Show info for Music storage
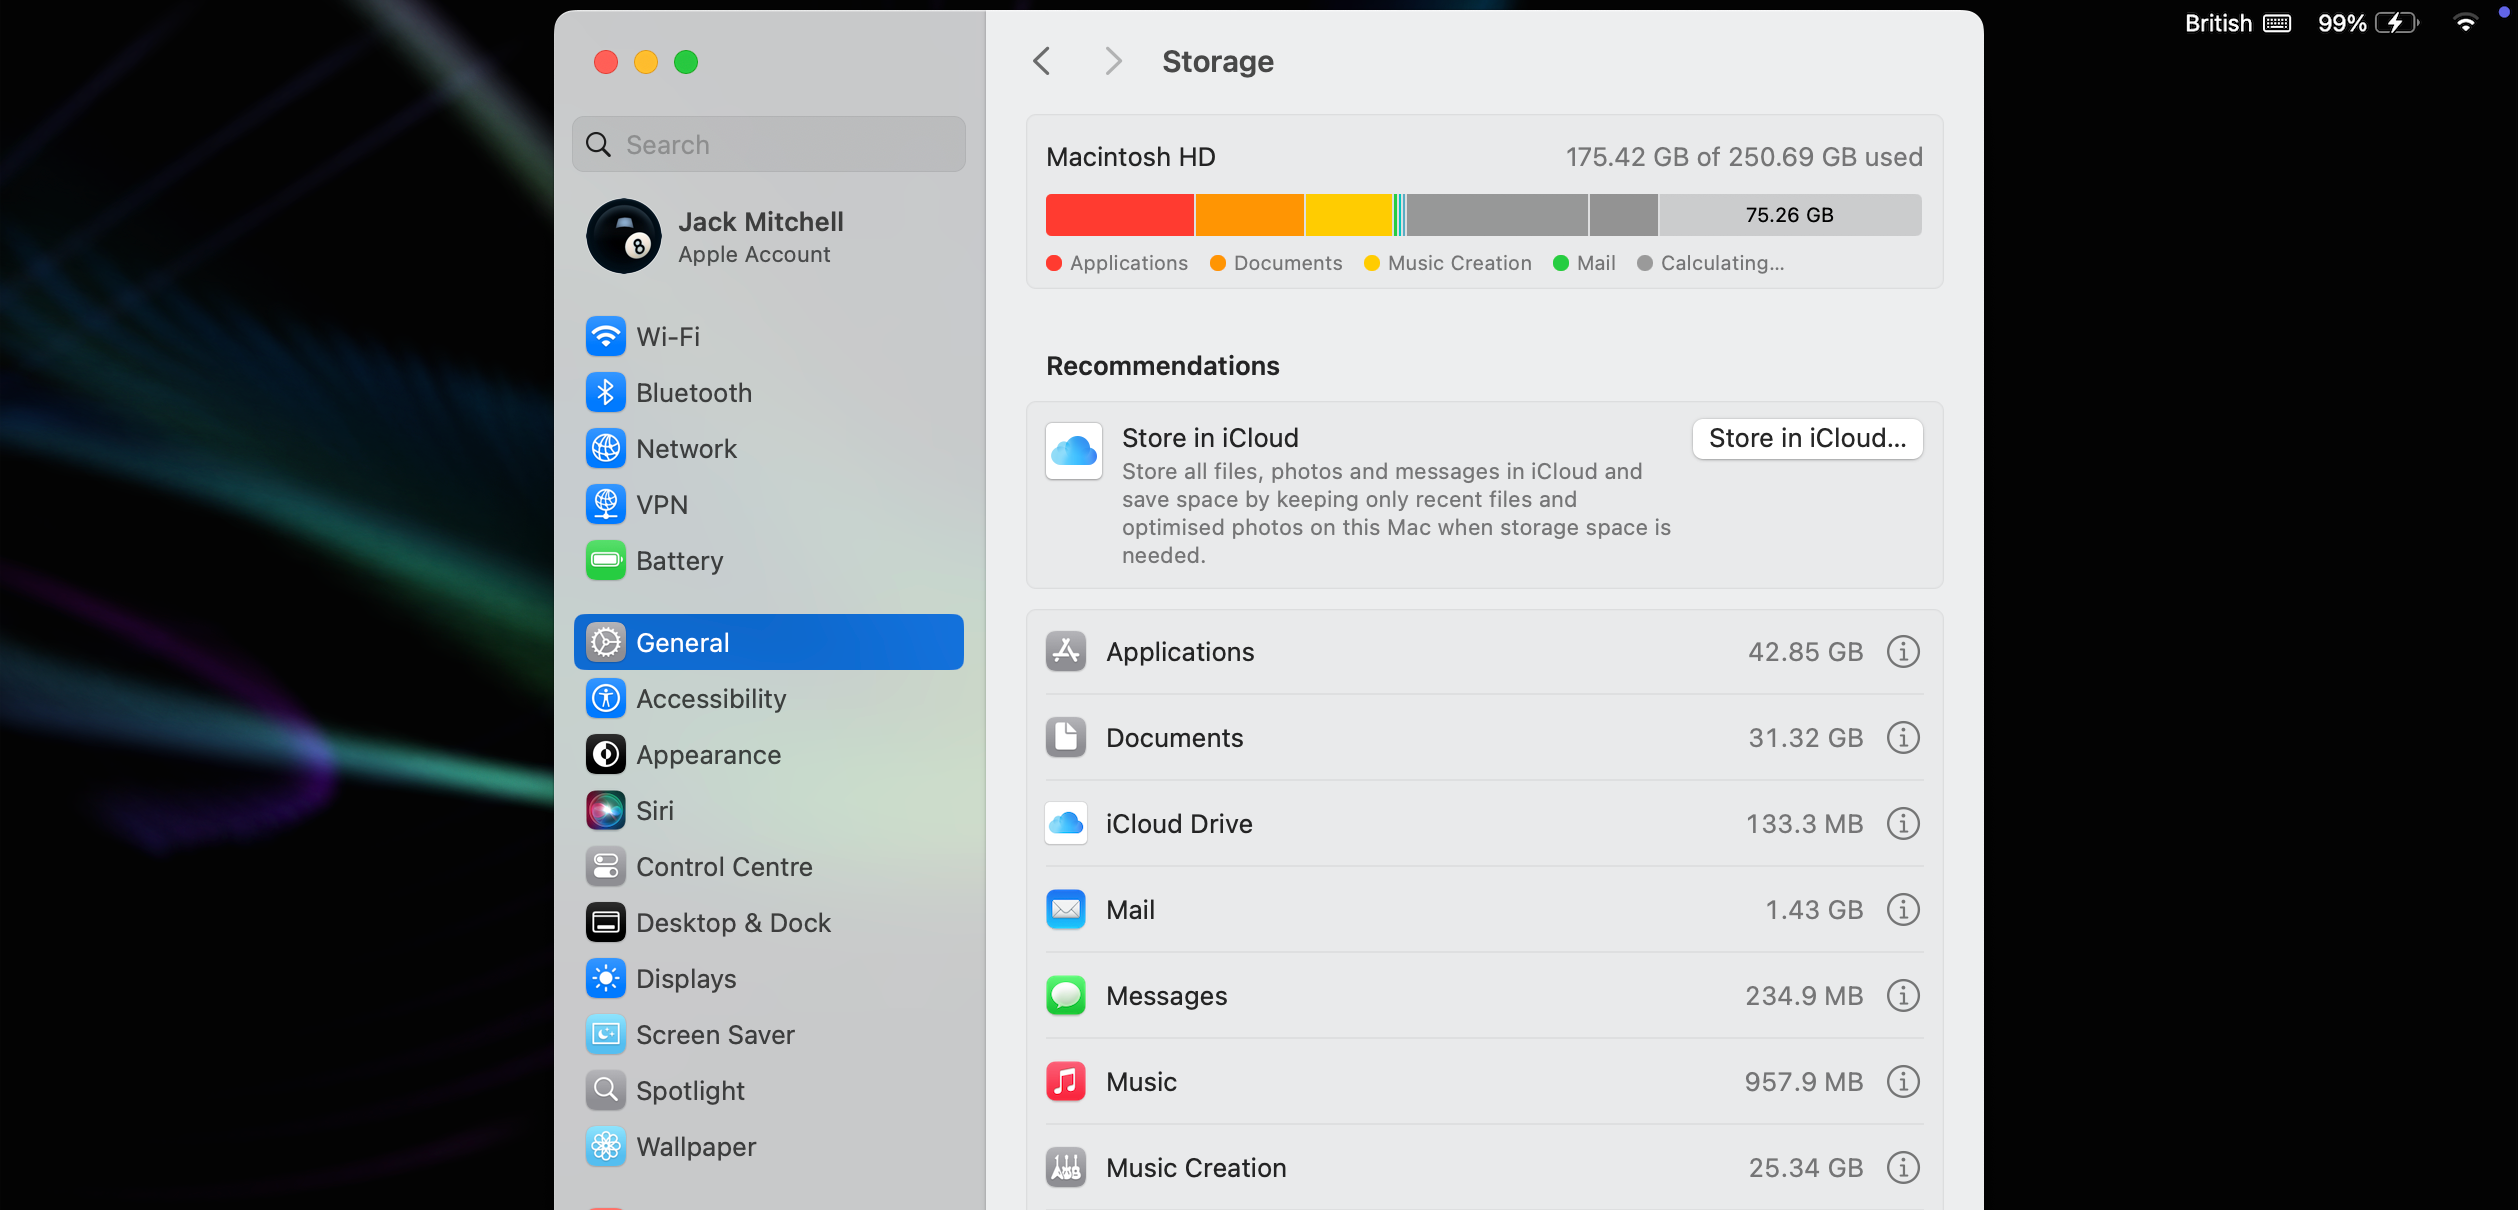Viewport: 2518px width, 1210px height. (1902, 1082)
